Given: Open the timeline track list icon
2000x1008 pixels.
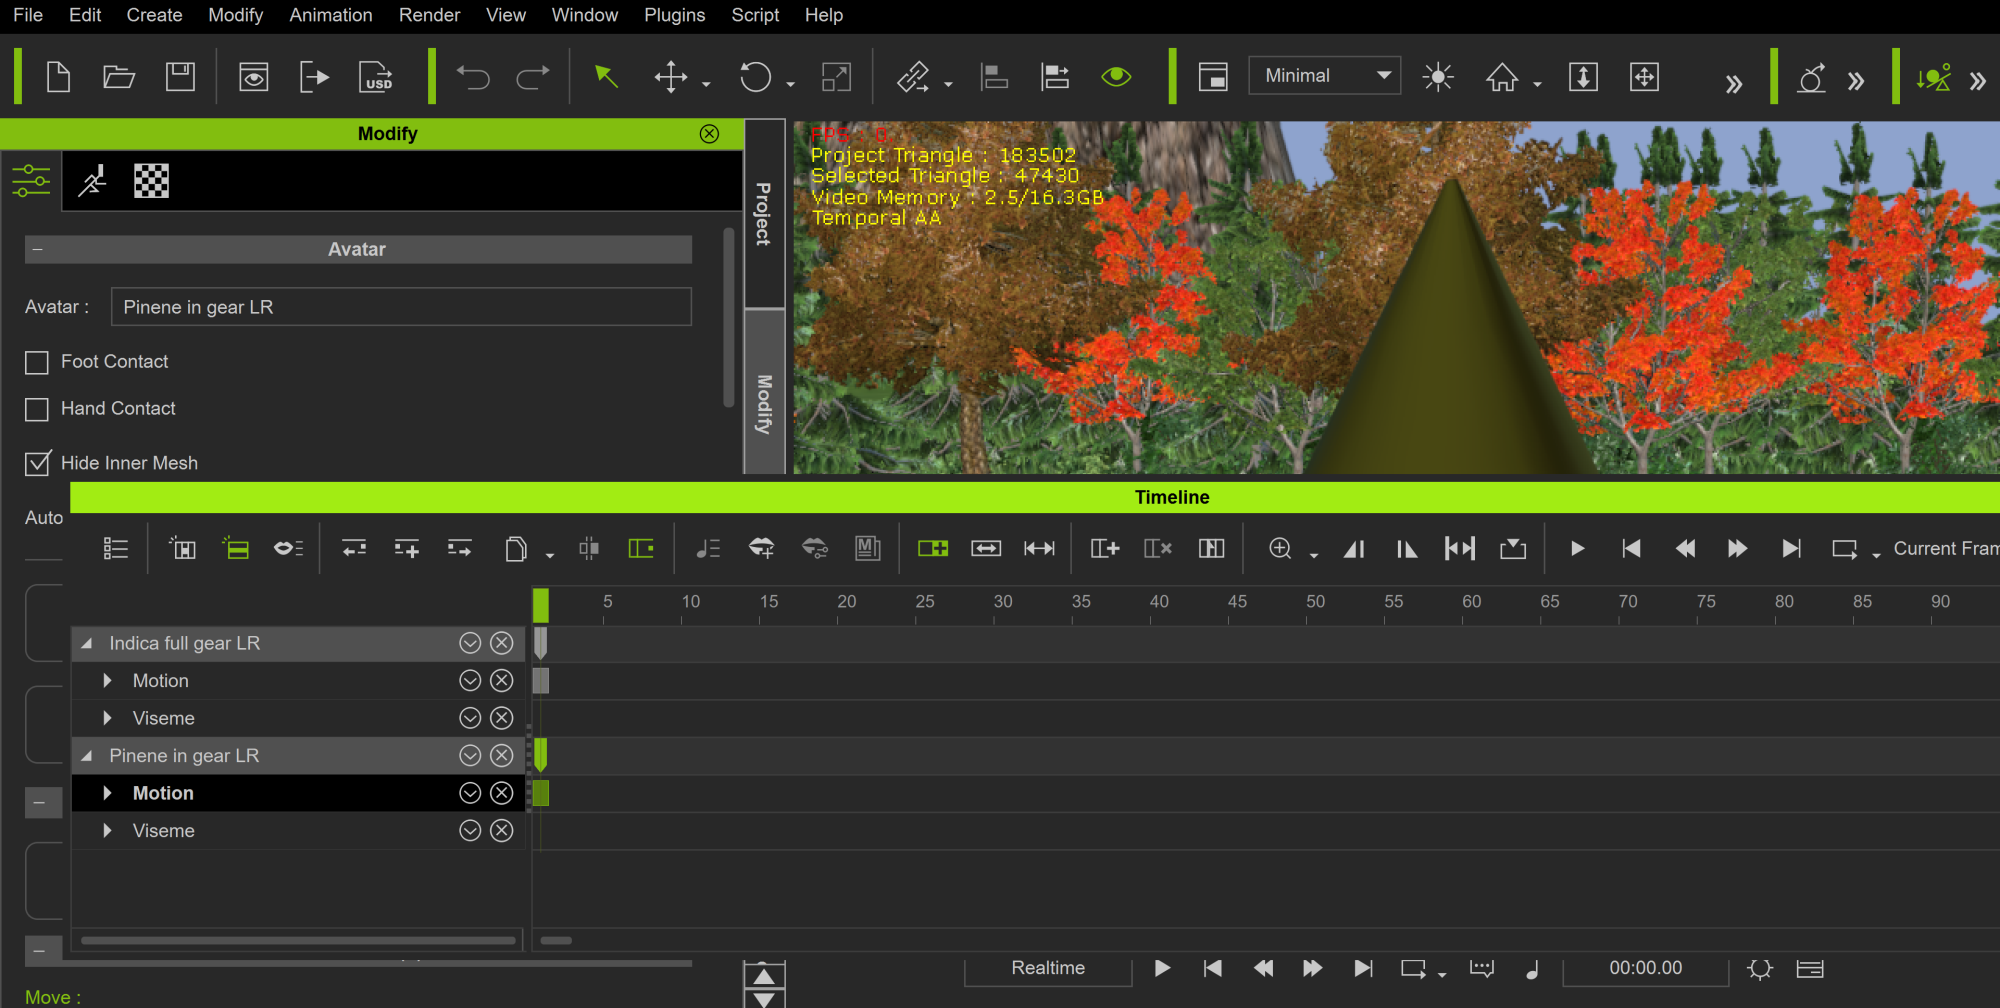Looking at the screenshot, I should point(116,548).
